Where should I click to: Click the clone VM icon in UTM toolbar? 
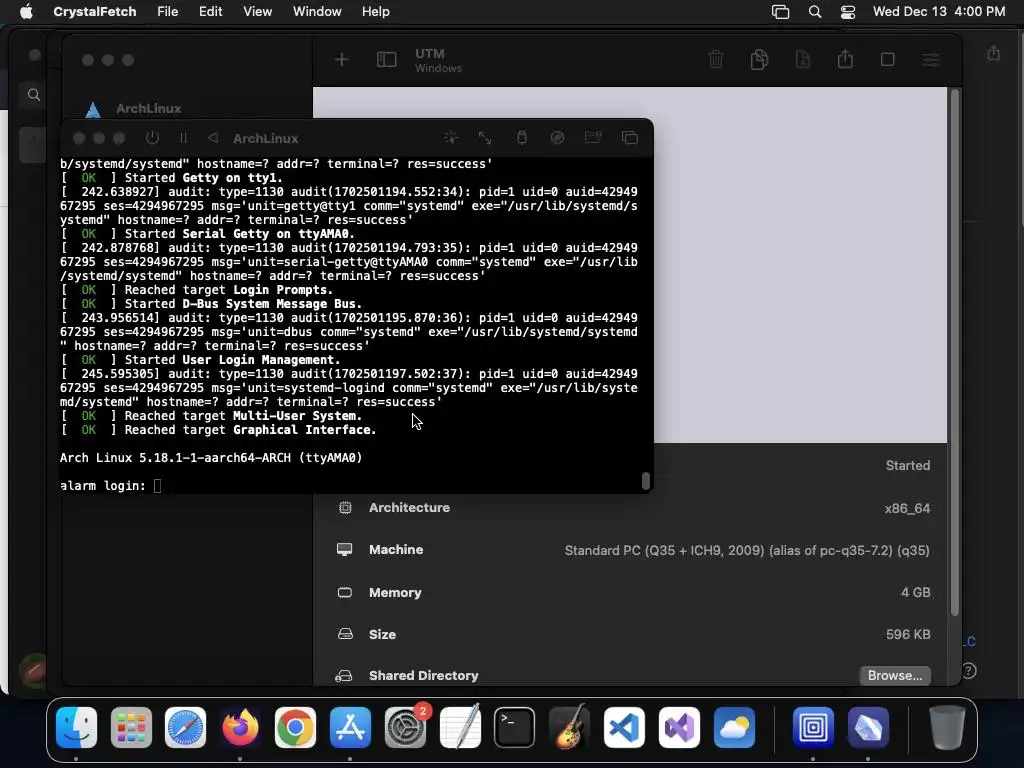pos(759,59)
